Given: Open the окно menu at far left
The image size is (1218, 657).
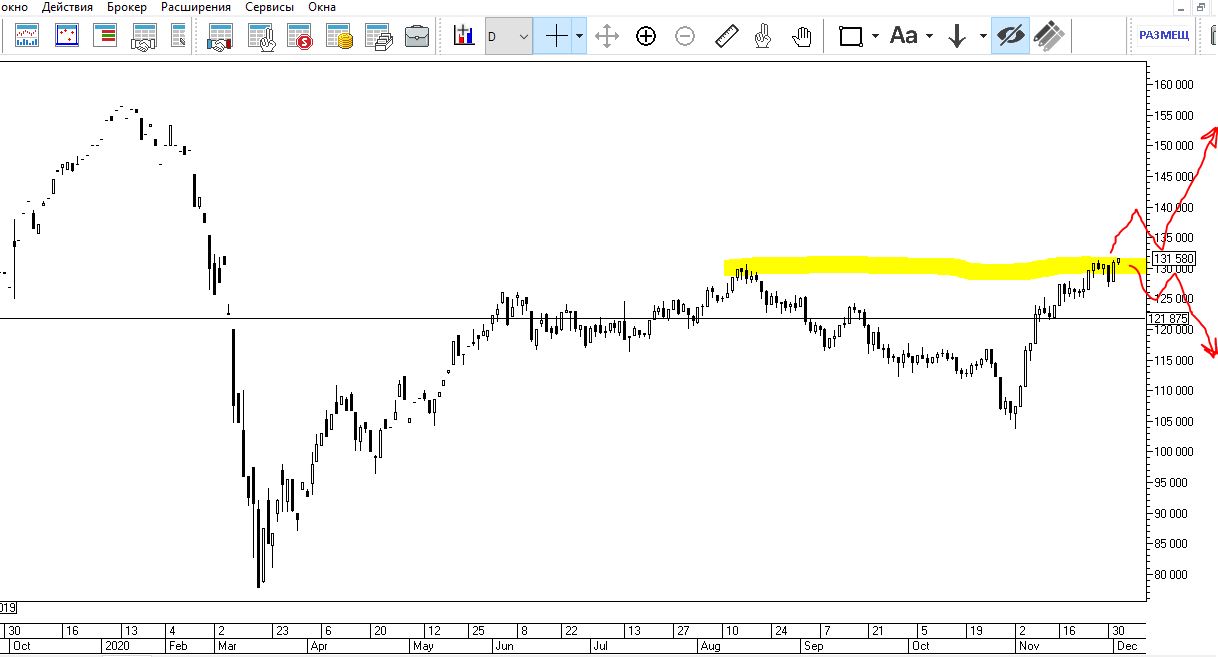Looking at the screenshot, I should pyautogui.click(x=14, y=7).
